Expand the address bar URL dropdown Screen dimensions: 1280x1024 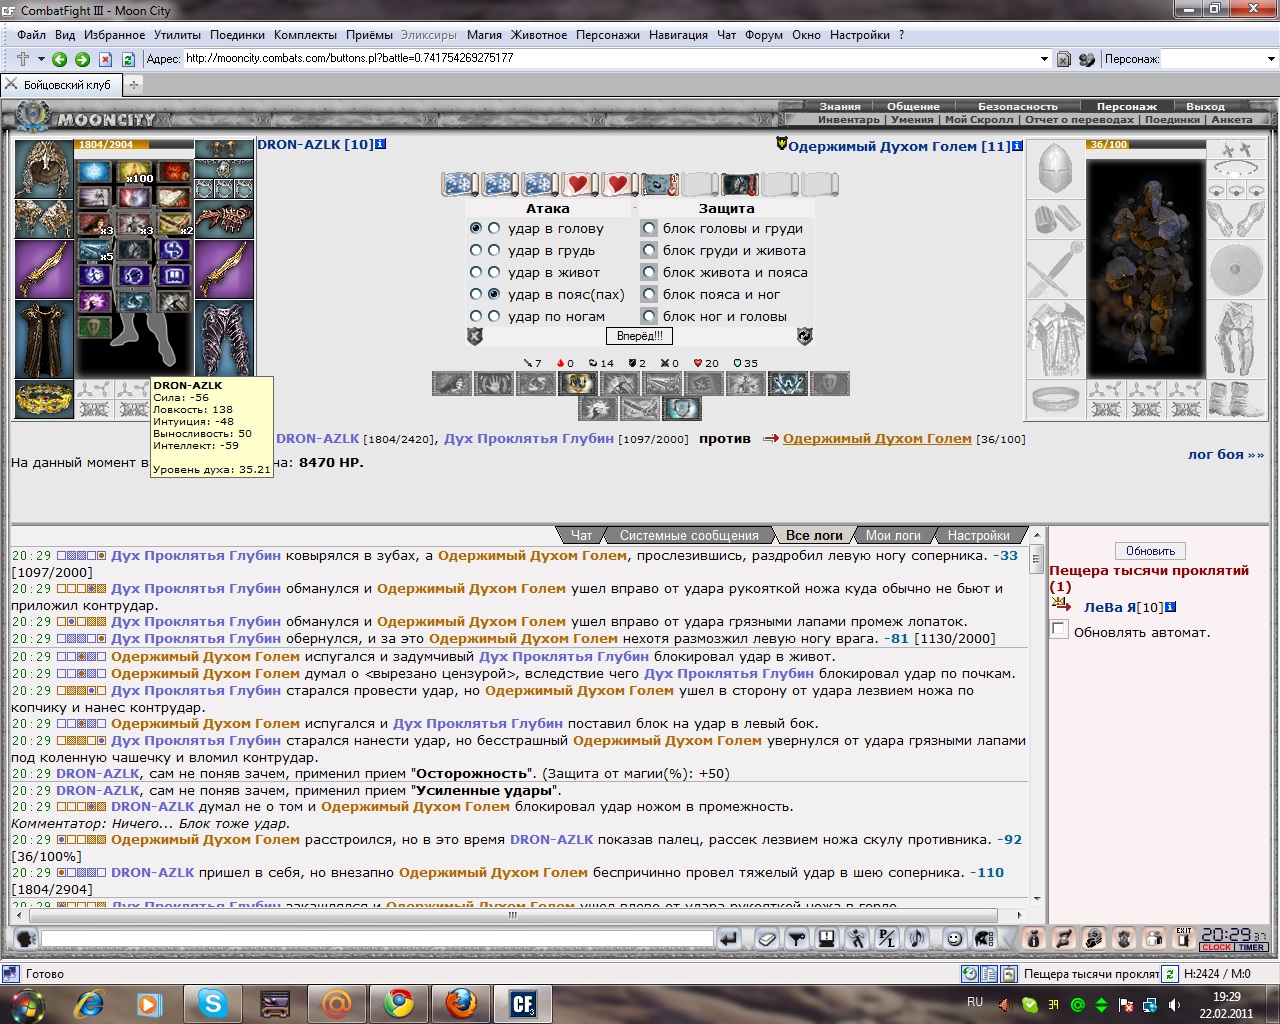tap(1044, 59)
